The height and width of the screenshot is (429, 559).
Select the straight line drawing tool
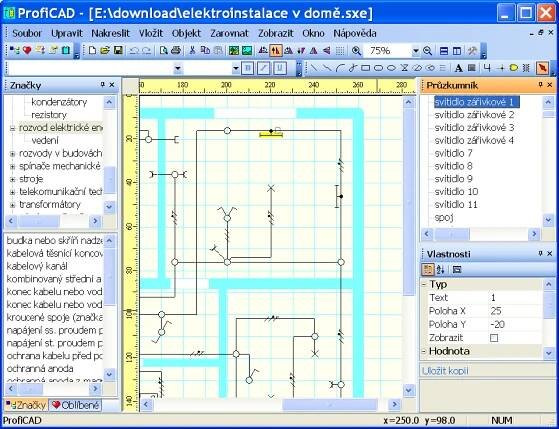[x=314, y=68]
